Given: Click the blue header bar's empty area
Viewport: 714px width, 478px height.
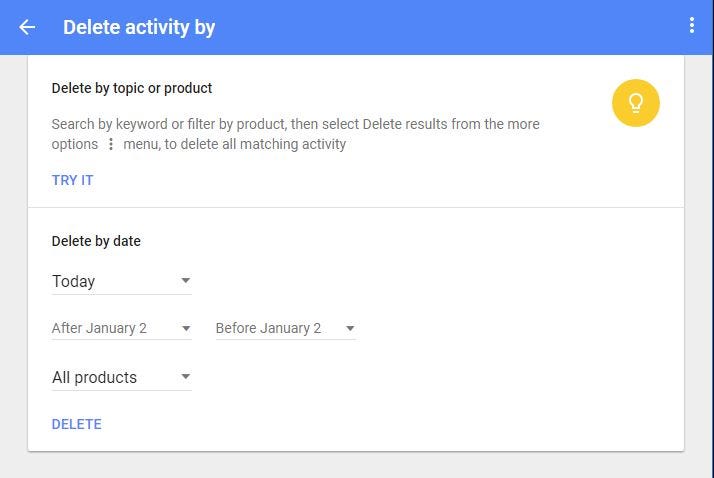Looking at the screenshot, I should click(x=450, y=27).
